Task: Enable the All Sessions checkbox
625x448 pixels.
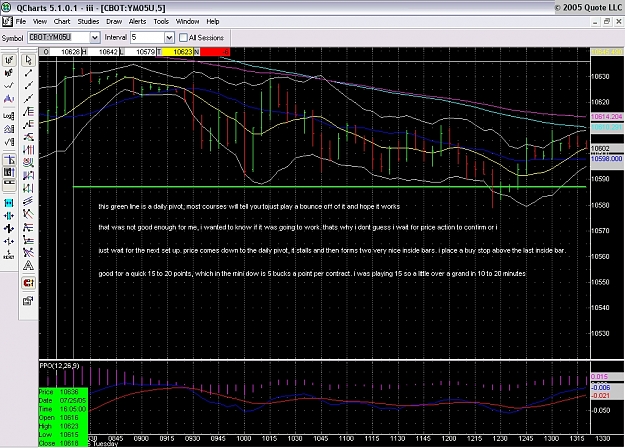Action: pyautogui.click(x=183, y=38)
